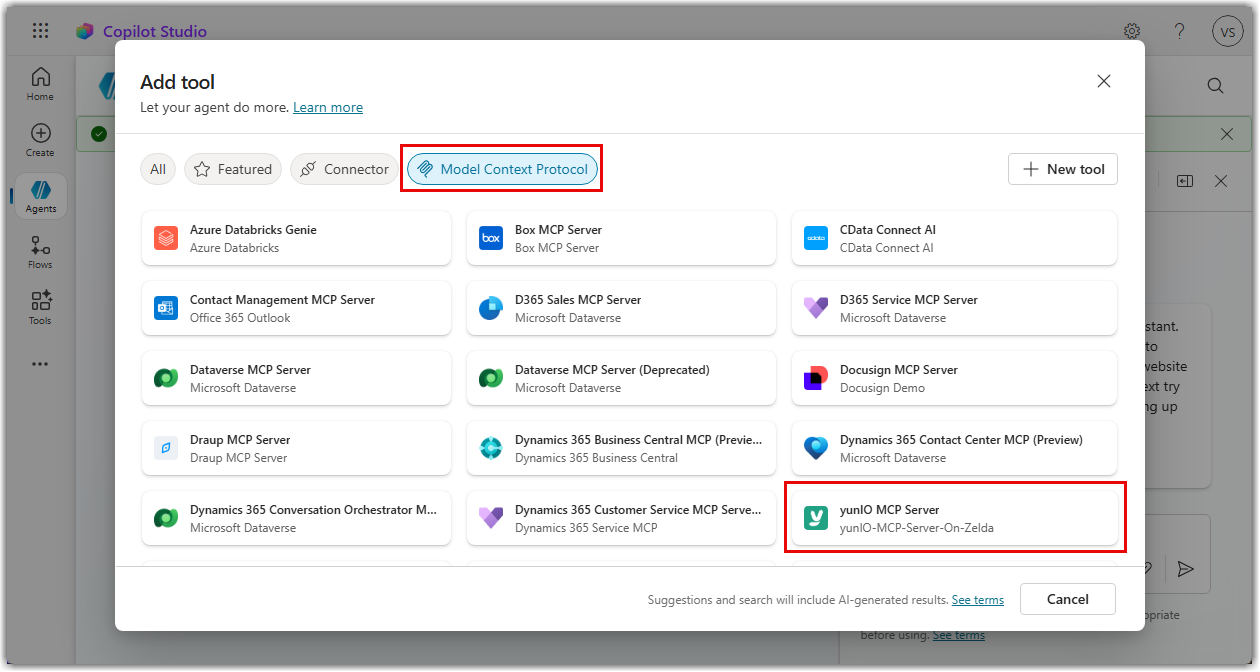Image resolution: width=1260 pixels, height=672 pixels.
Task: Expand the sidebar More ellipsis
Action: 40,364
